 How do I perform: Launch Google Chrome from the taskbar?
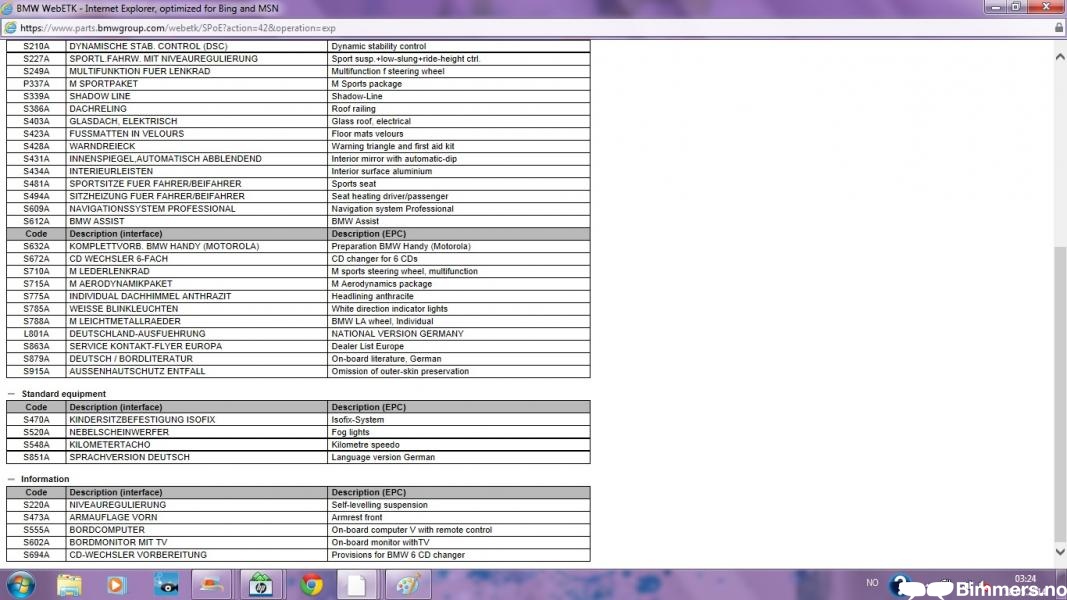(x=312, y=585)
